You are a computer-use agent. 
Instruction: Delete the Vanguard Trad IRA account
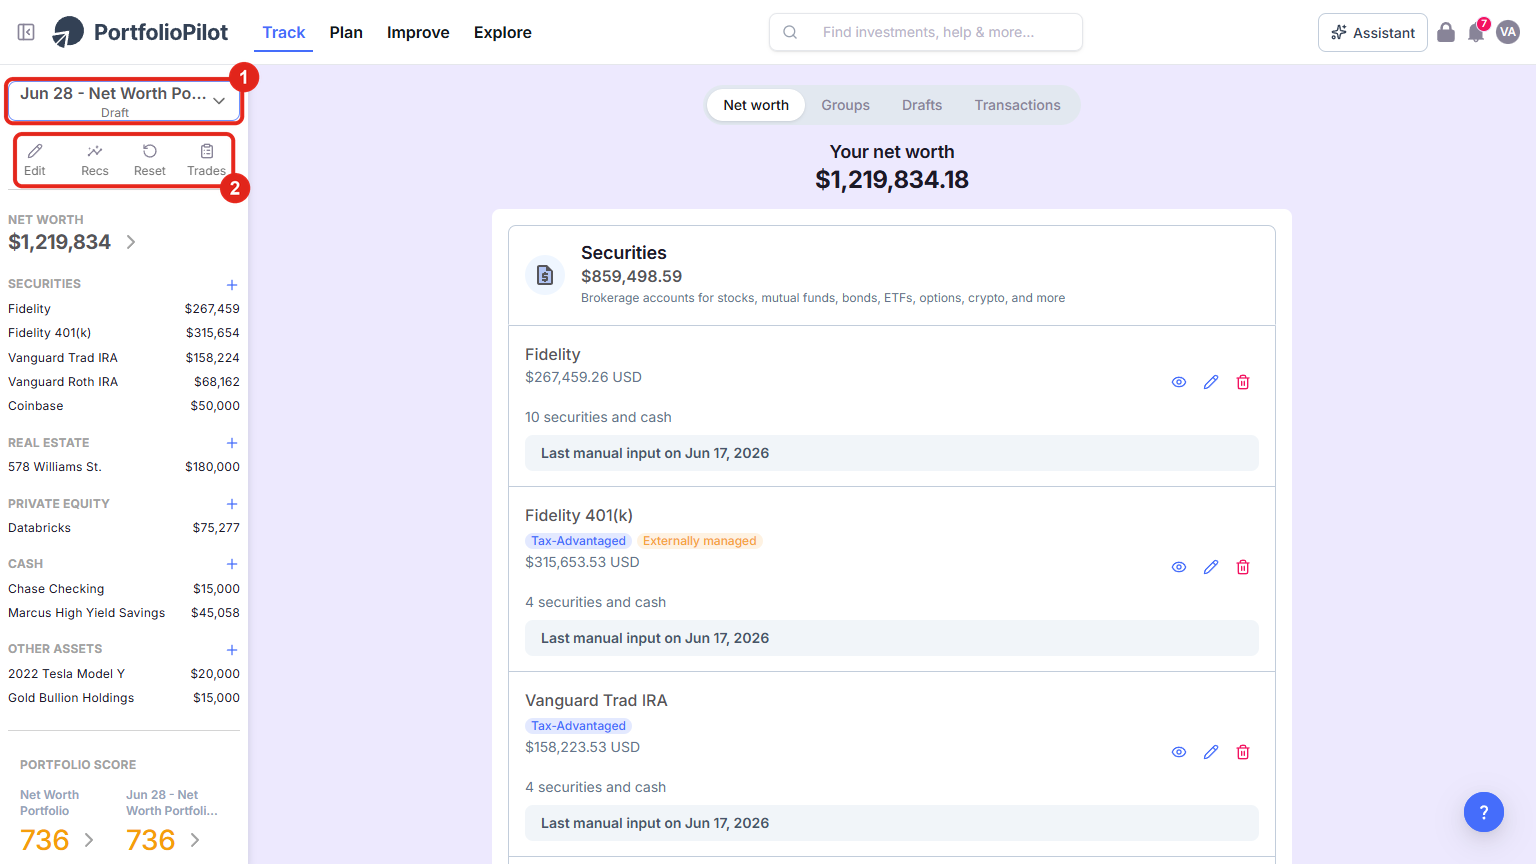tap(1243, 752)
